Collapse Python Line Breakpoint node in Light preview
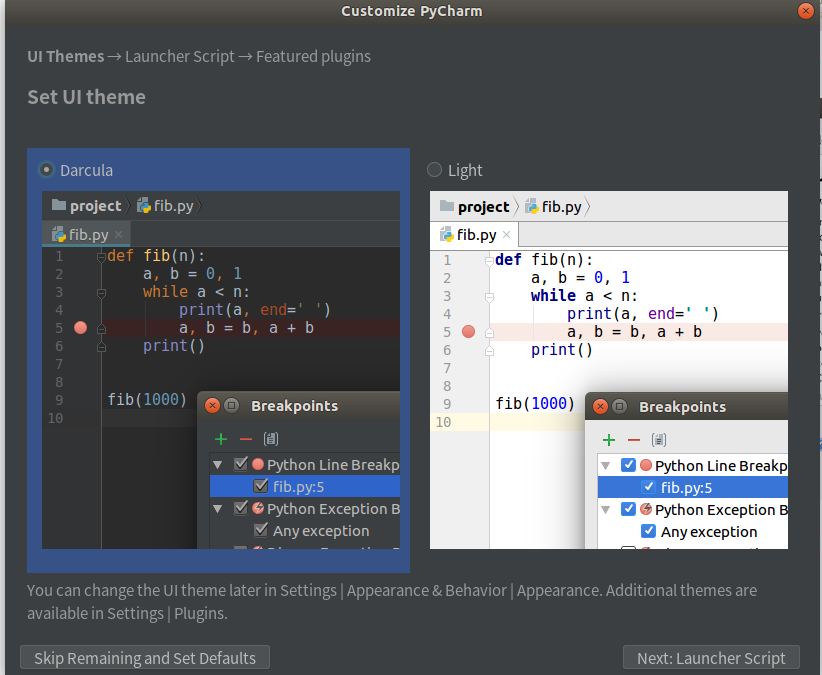This screenshot has width=822, height=675. tap(605, 466)
